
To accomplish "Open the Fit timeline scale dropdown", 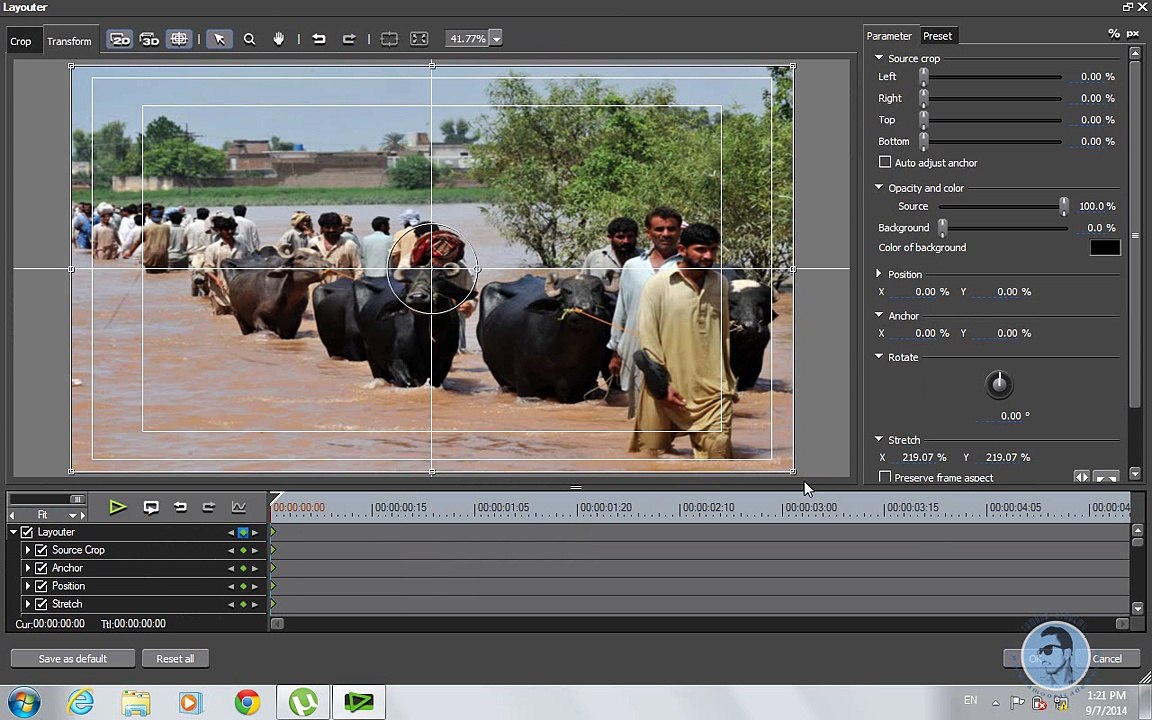I will point(72,515).
